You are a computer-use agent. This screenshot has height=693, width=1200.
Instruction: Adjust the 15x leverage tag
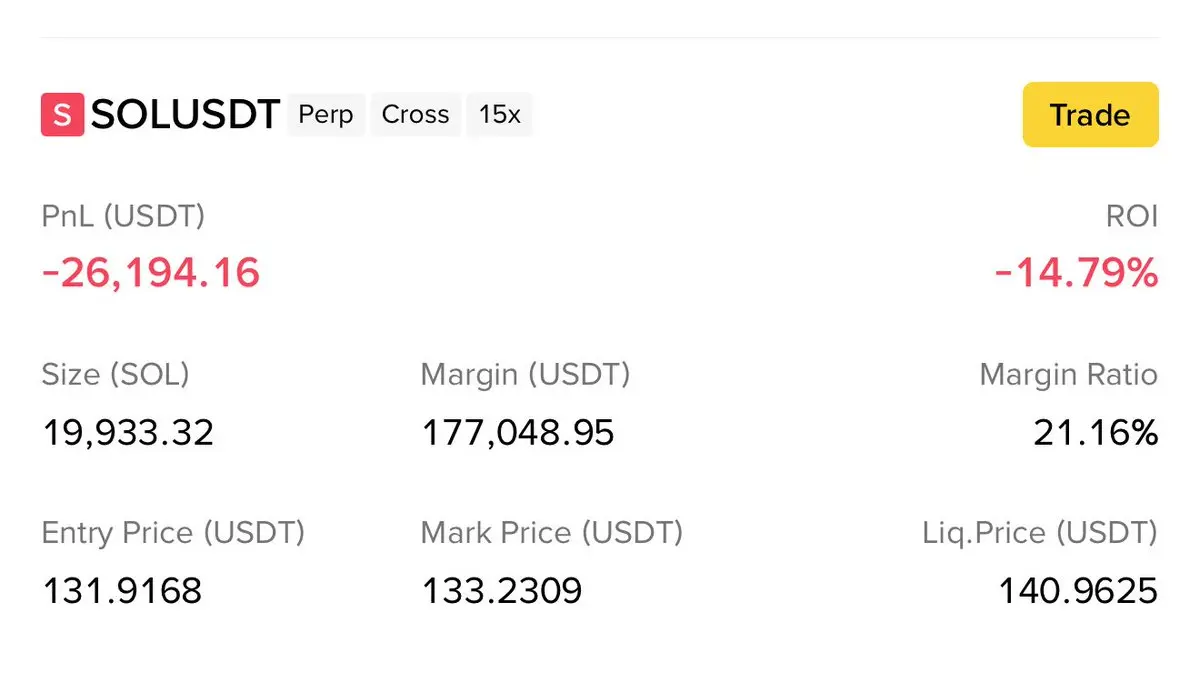499,115
